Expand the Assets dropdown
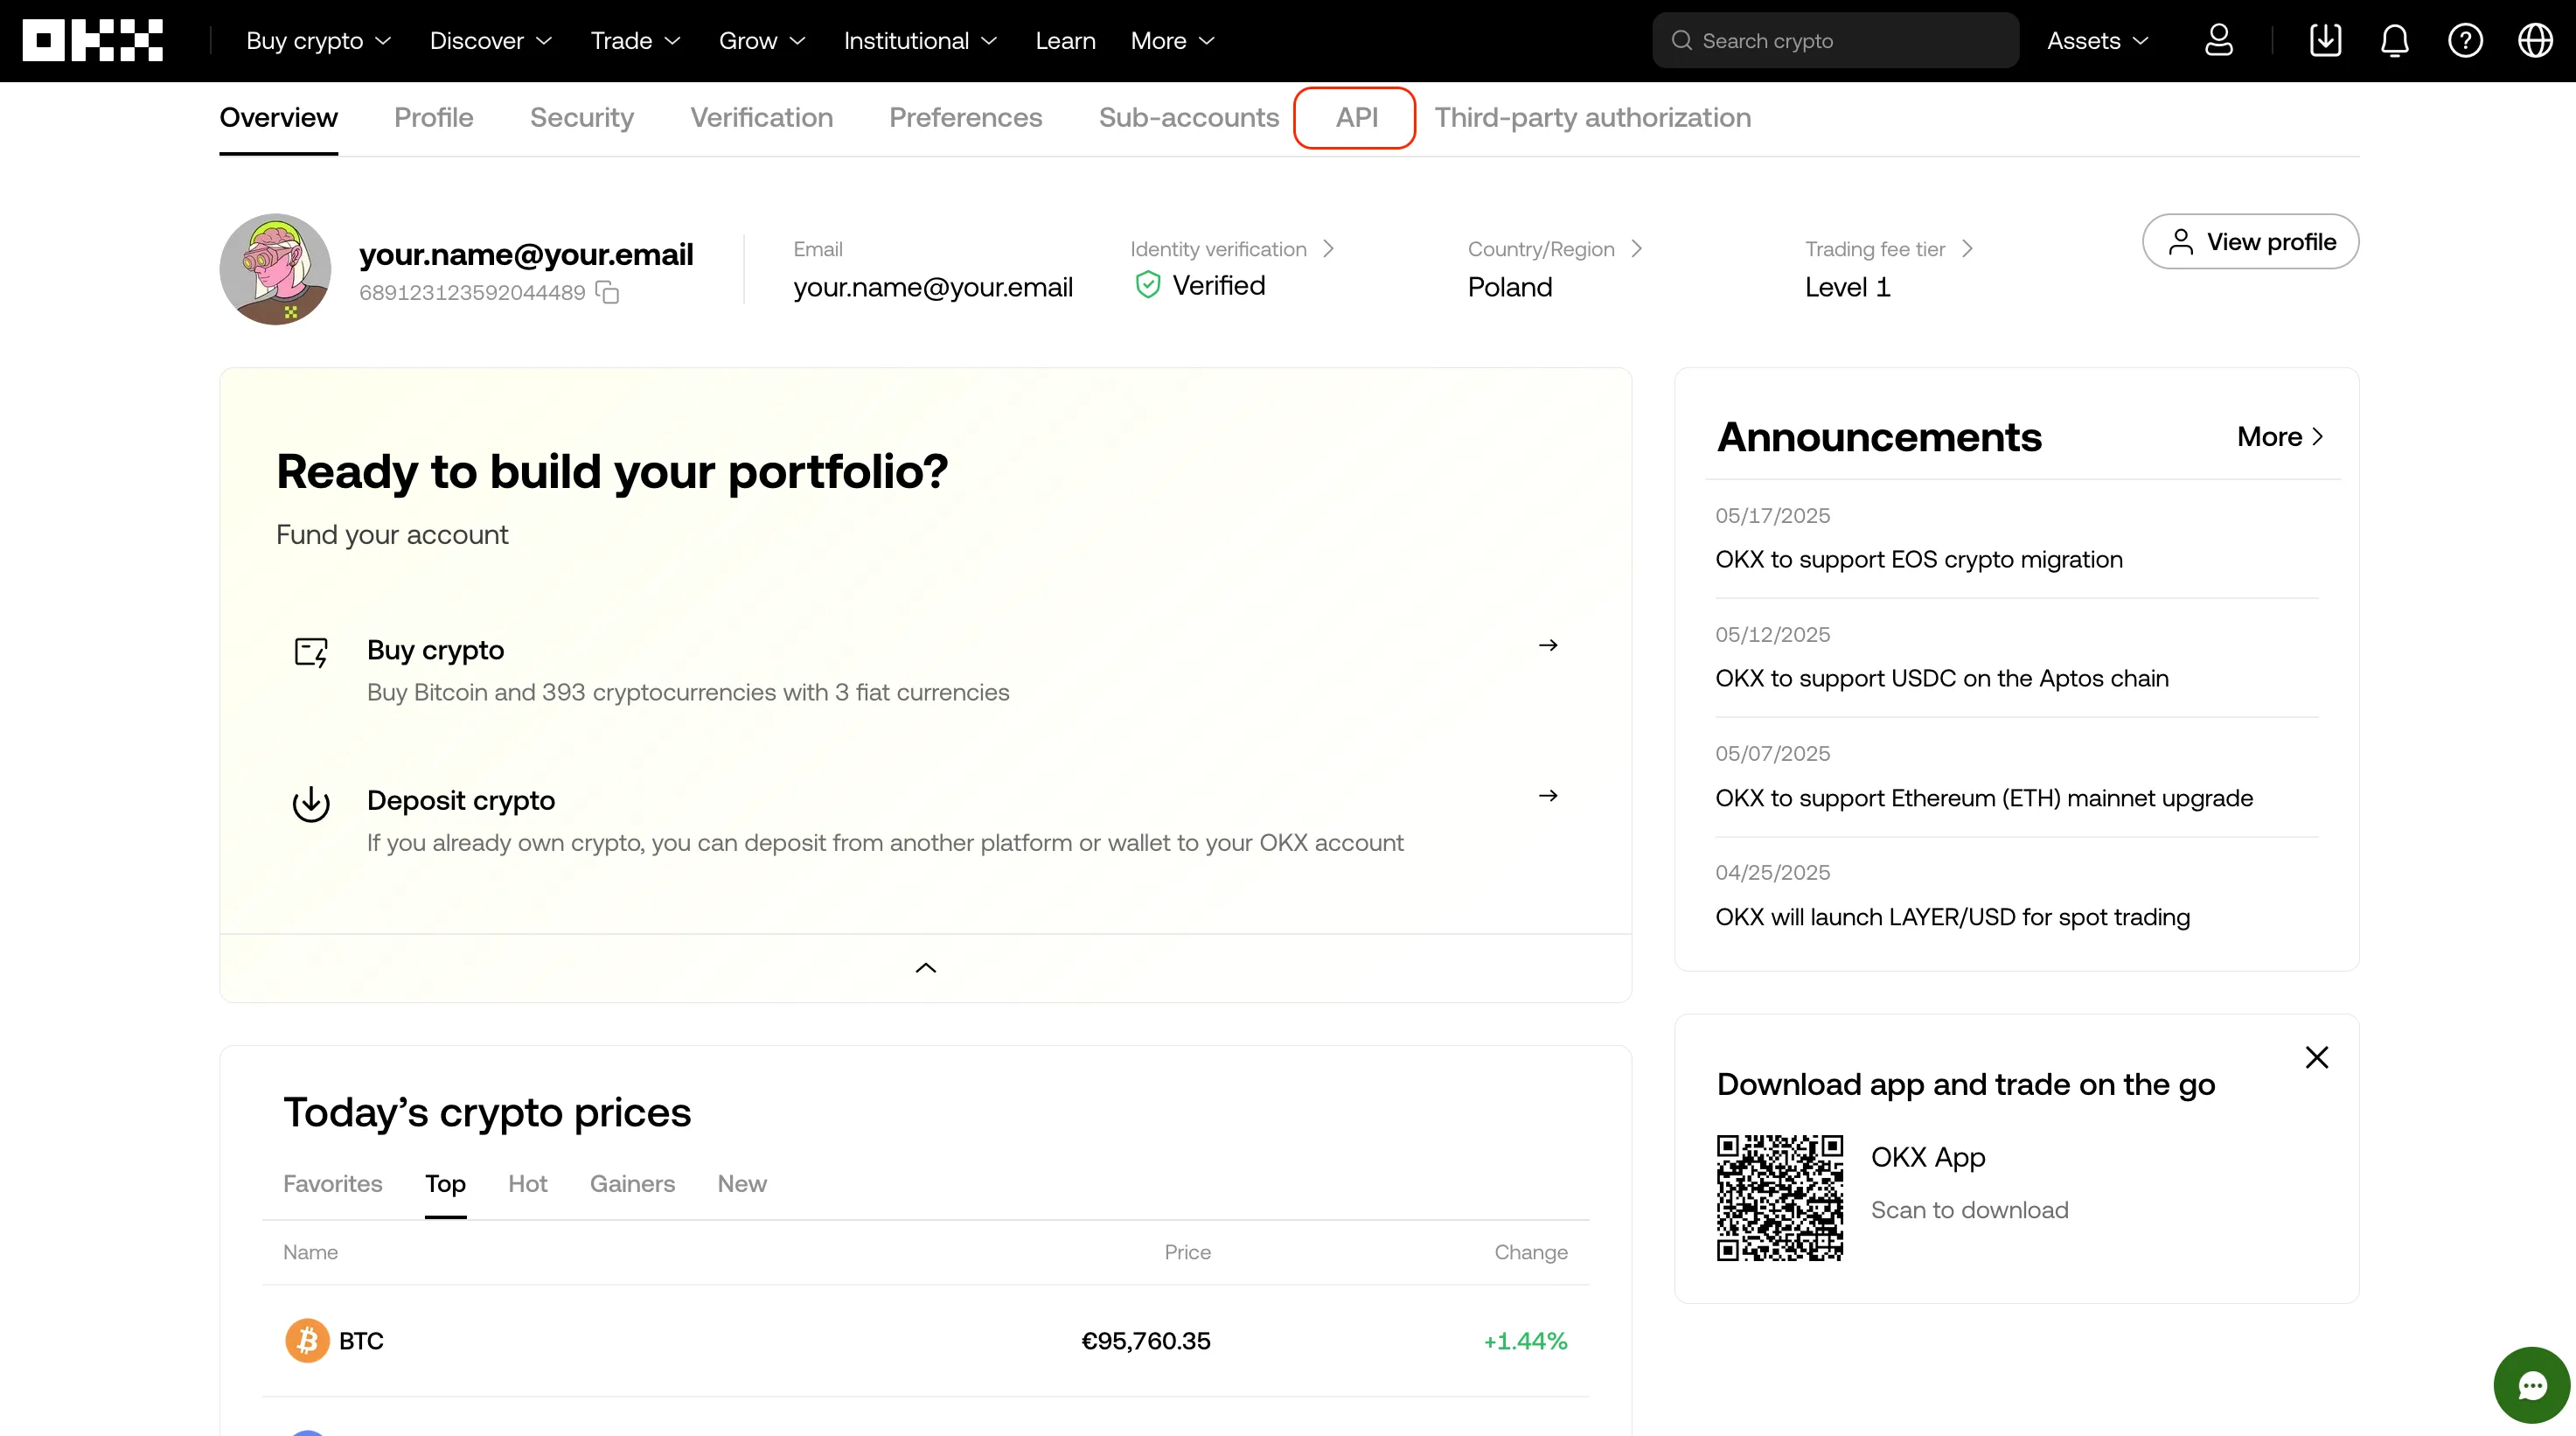The image size is (2576, 1436). tap(2097, 40)
